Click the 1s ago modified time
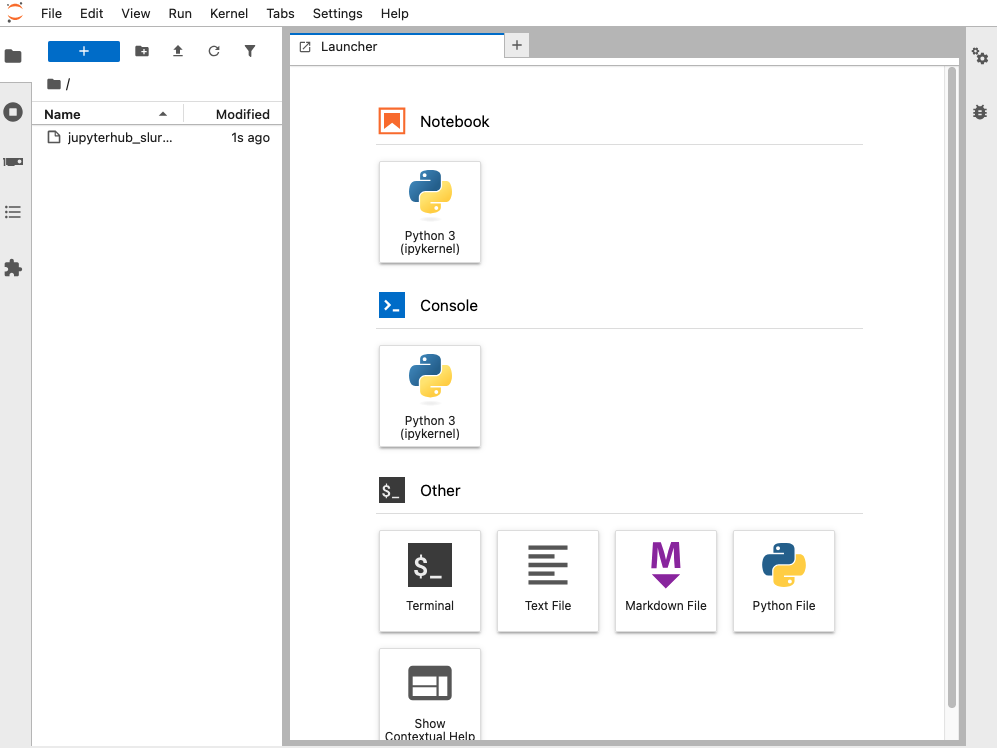This screenshot has width=997, height=748. click(x=251, y=137)
